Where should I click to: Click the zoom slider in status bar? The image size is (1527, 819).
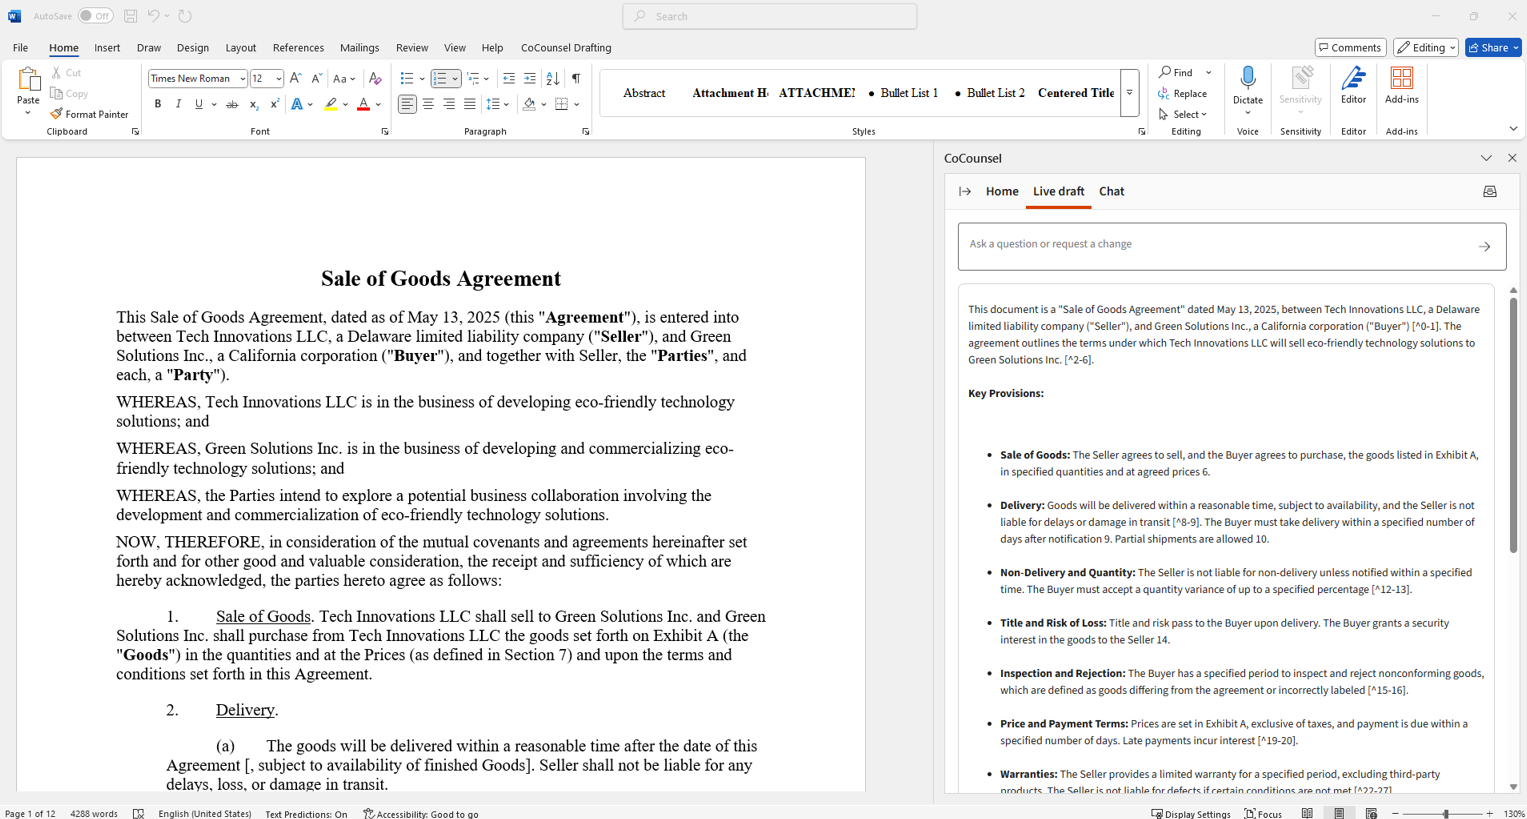click(1445, 814)
